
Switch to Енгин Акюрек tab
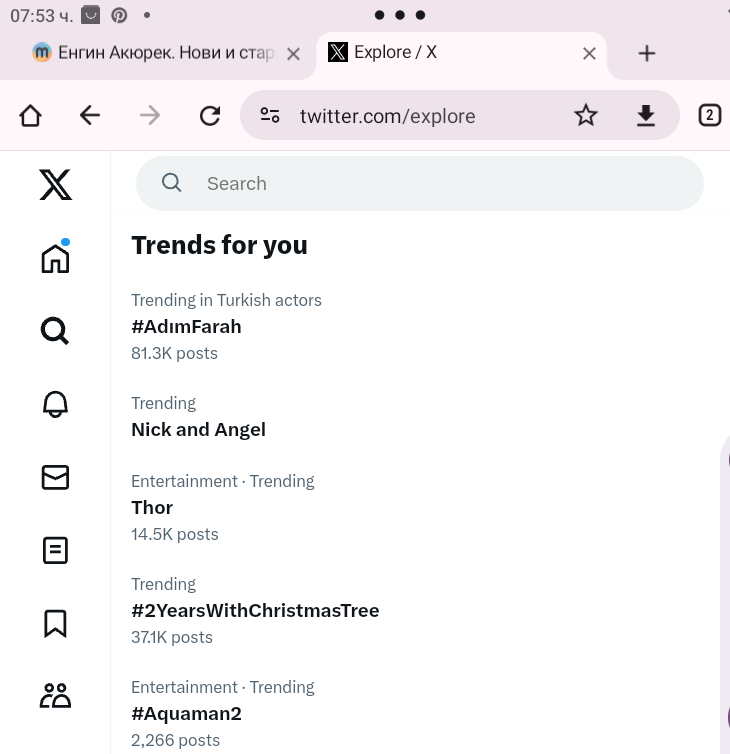click(x=159, y=53)
